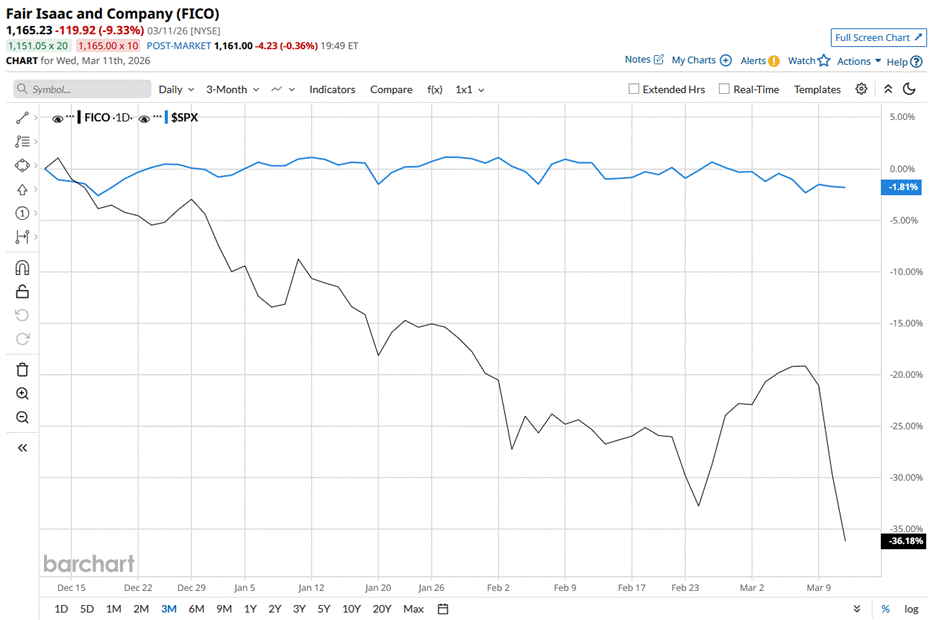Open the Compare menu
936x620 pixels.
click(x=391, y=90)
